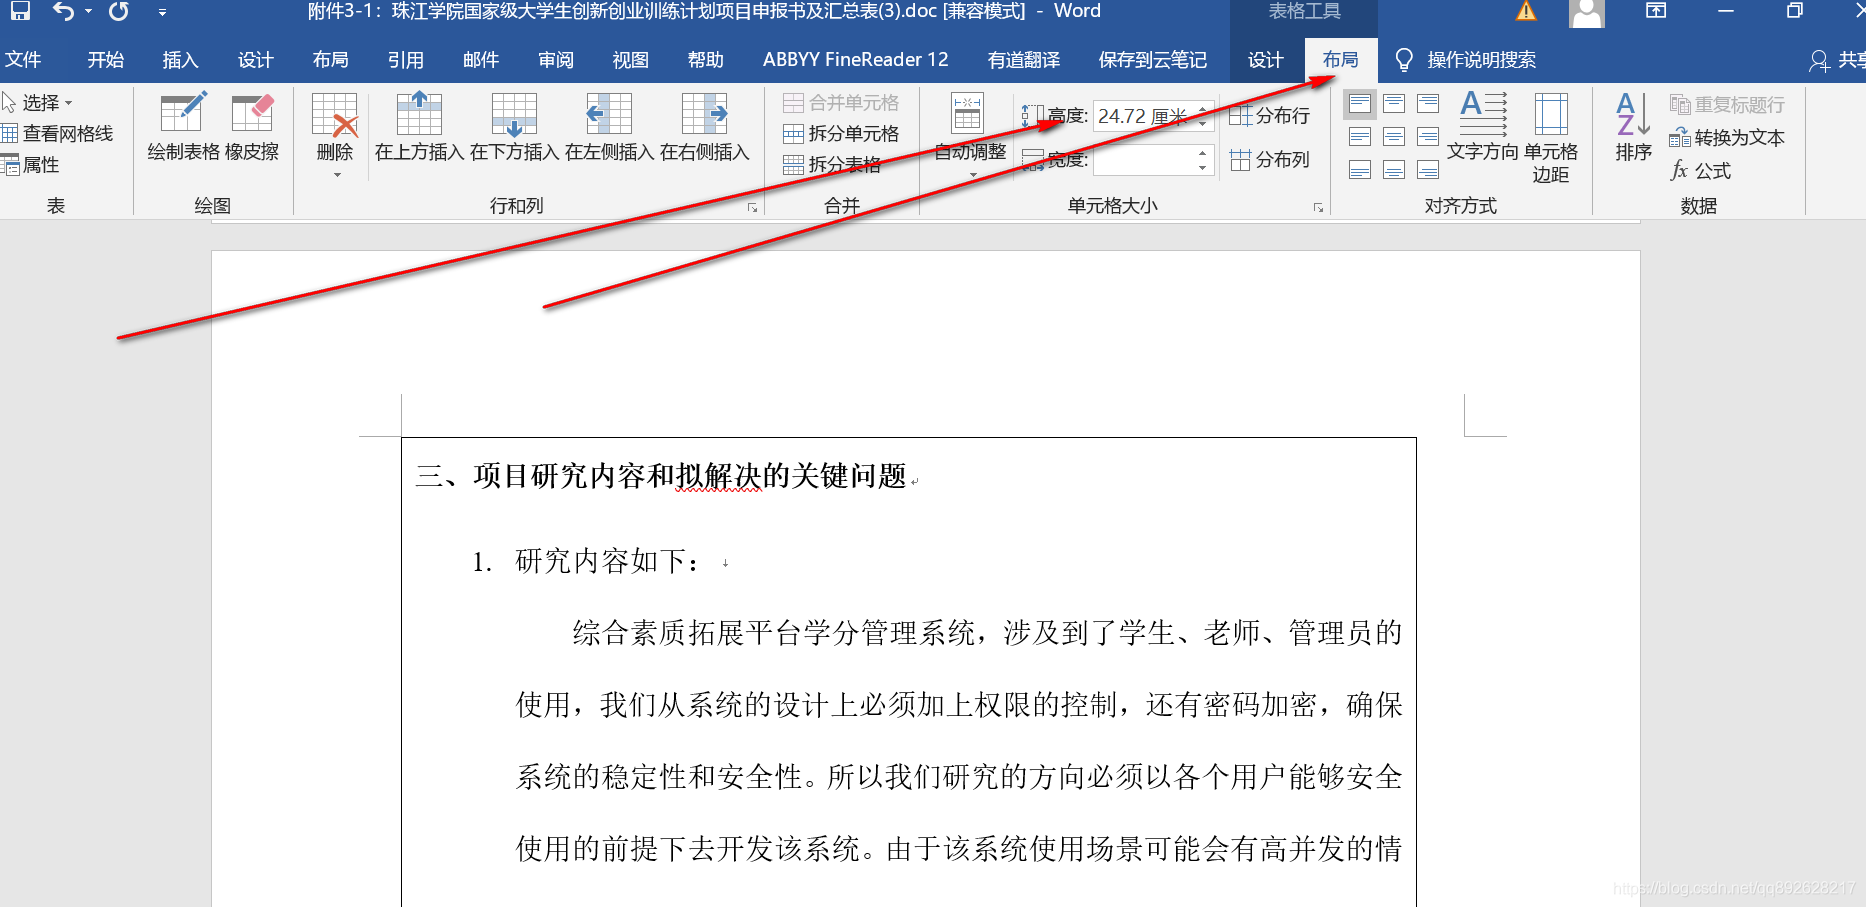Switch to the 引用 tab
This screenshot has height=907, width=1866.
click(x=405, y=60)
